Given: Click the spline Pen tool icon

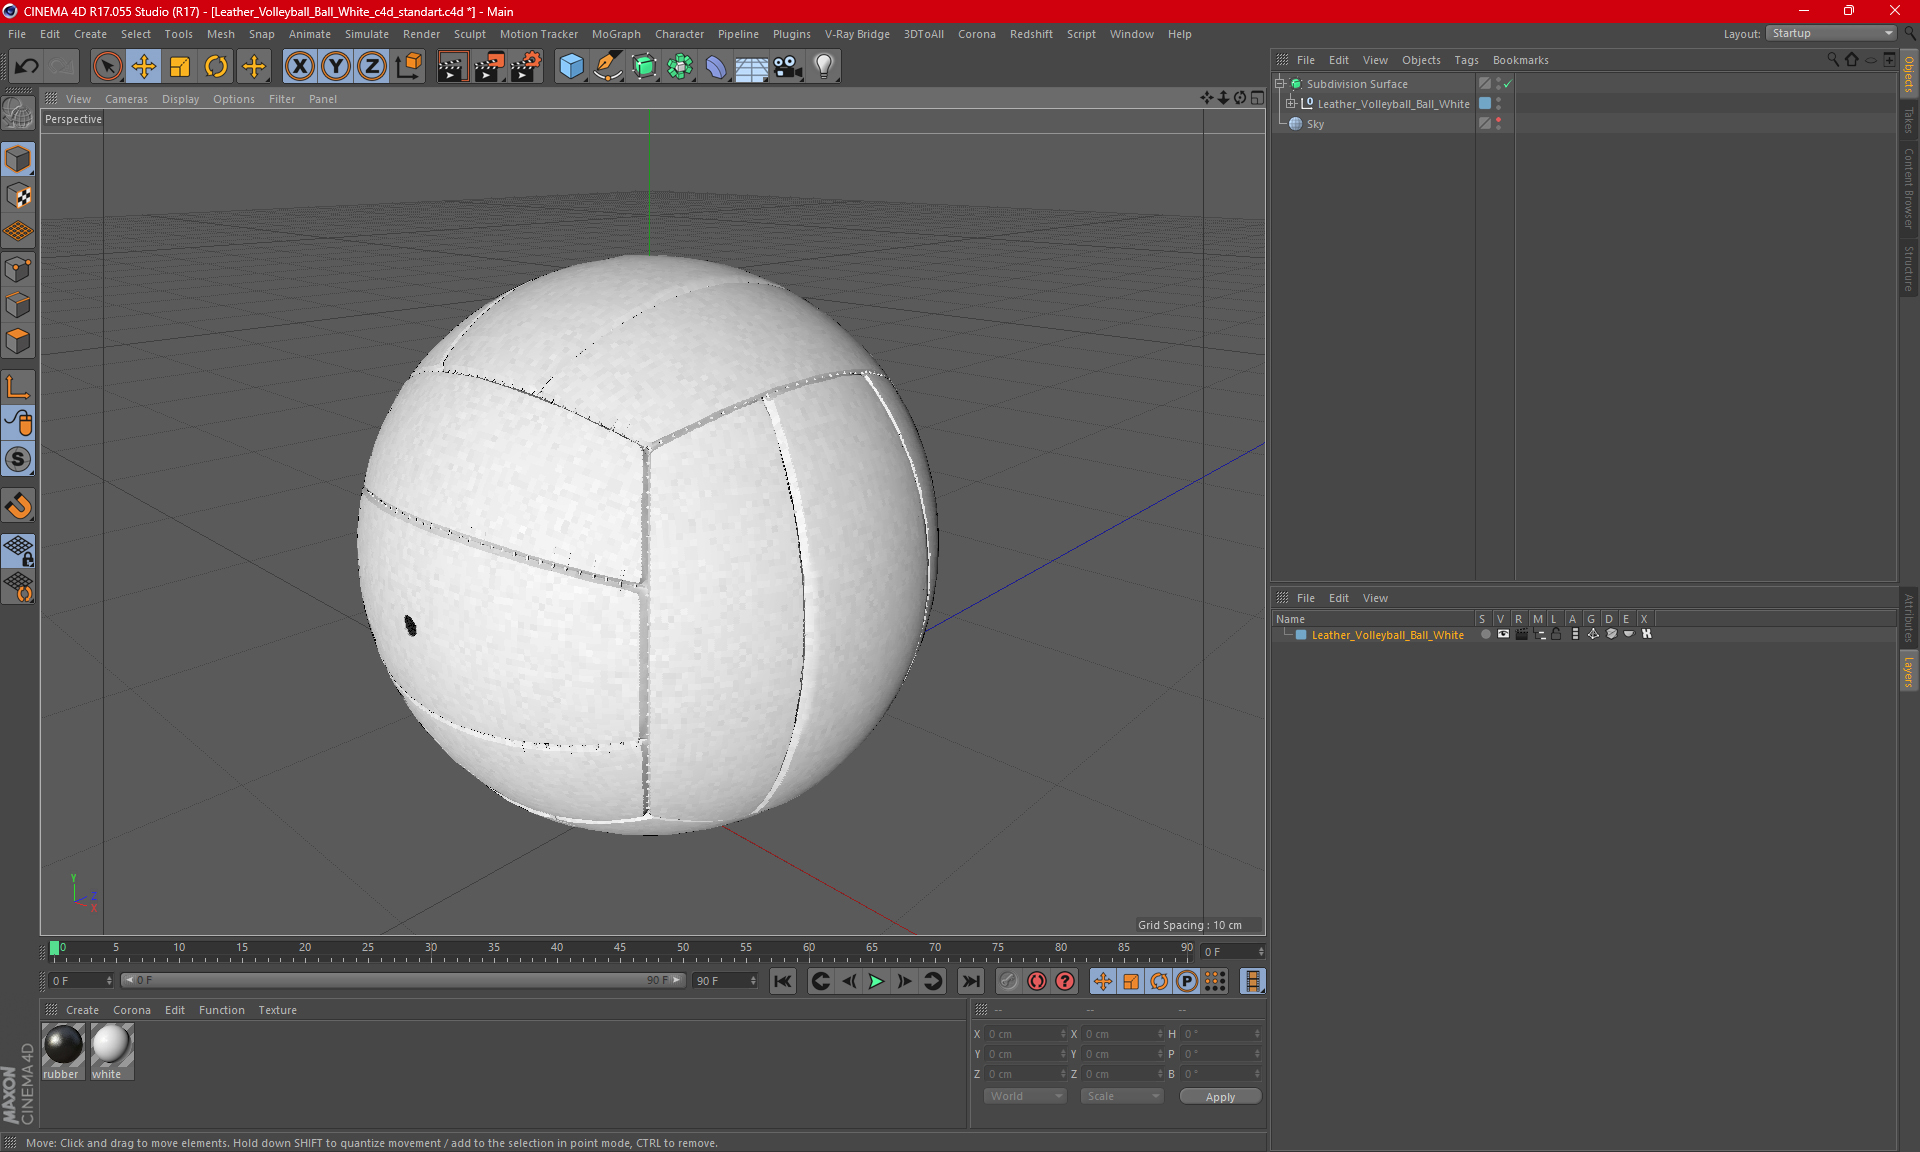Looking at the screenshot, I should (x=607, y=66).
